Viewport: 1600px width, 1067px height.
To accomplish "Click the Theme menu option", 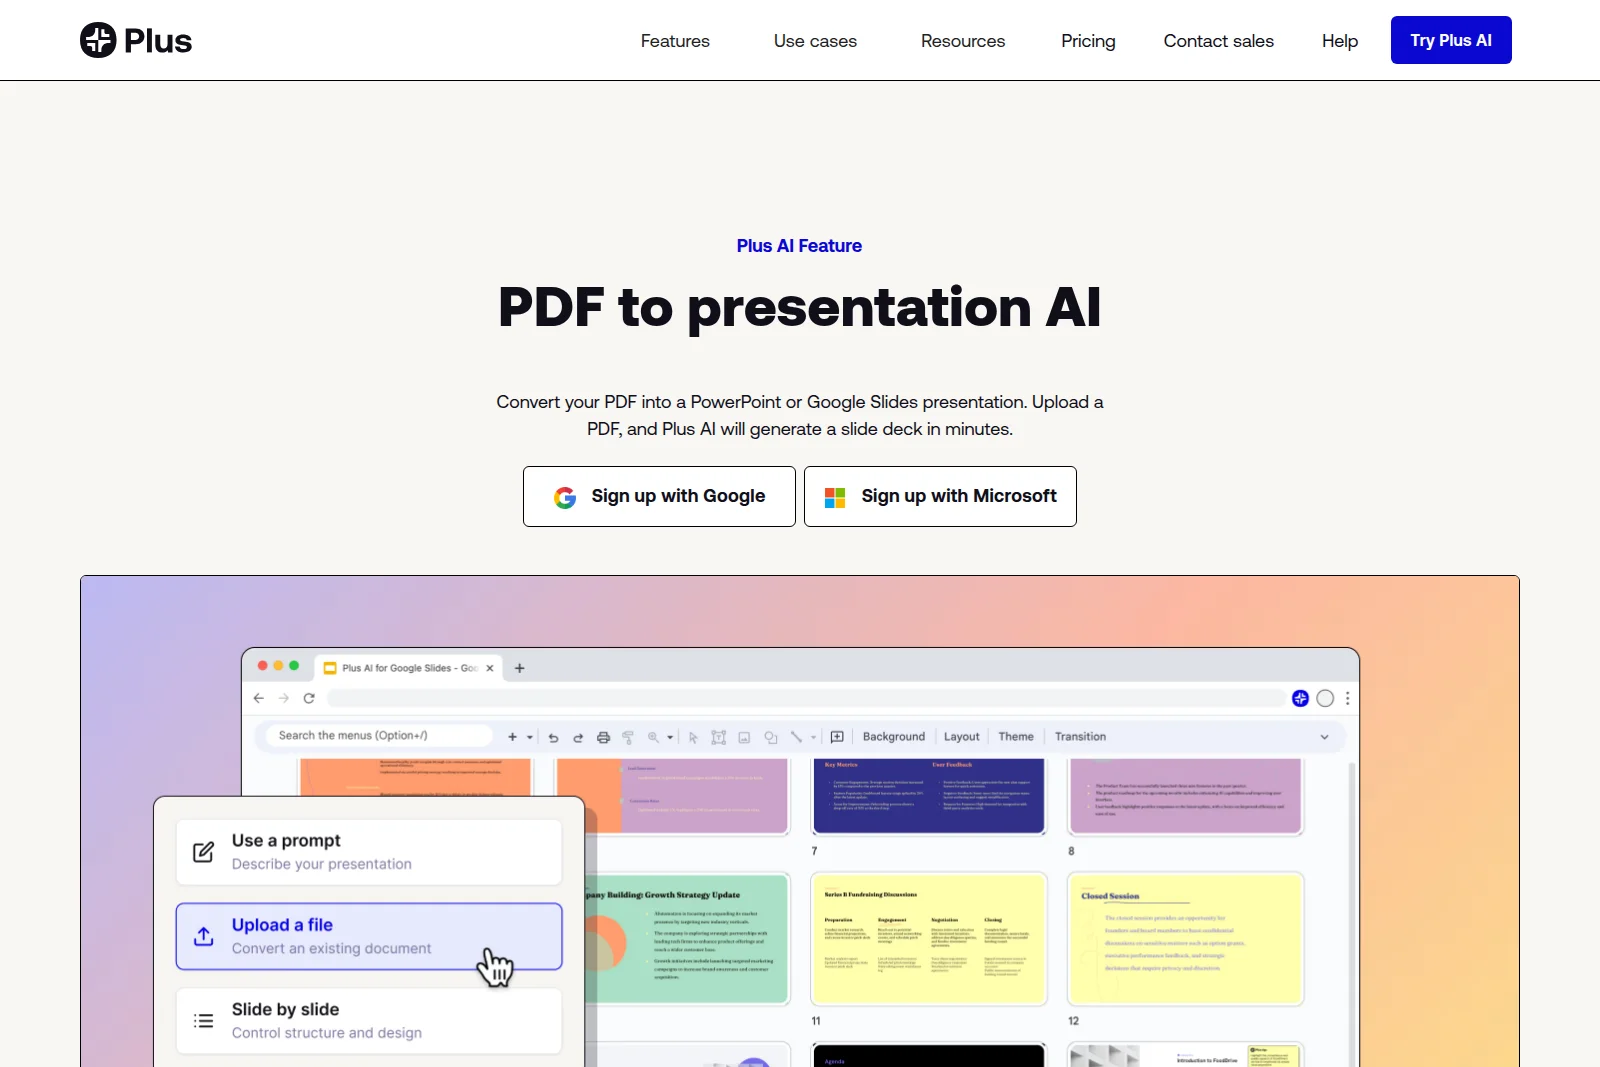I will click(1015, 736).
